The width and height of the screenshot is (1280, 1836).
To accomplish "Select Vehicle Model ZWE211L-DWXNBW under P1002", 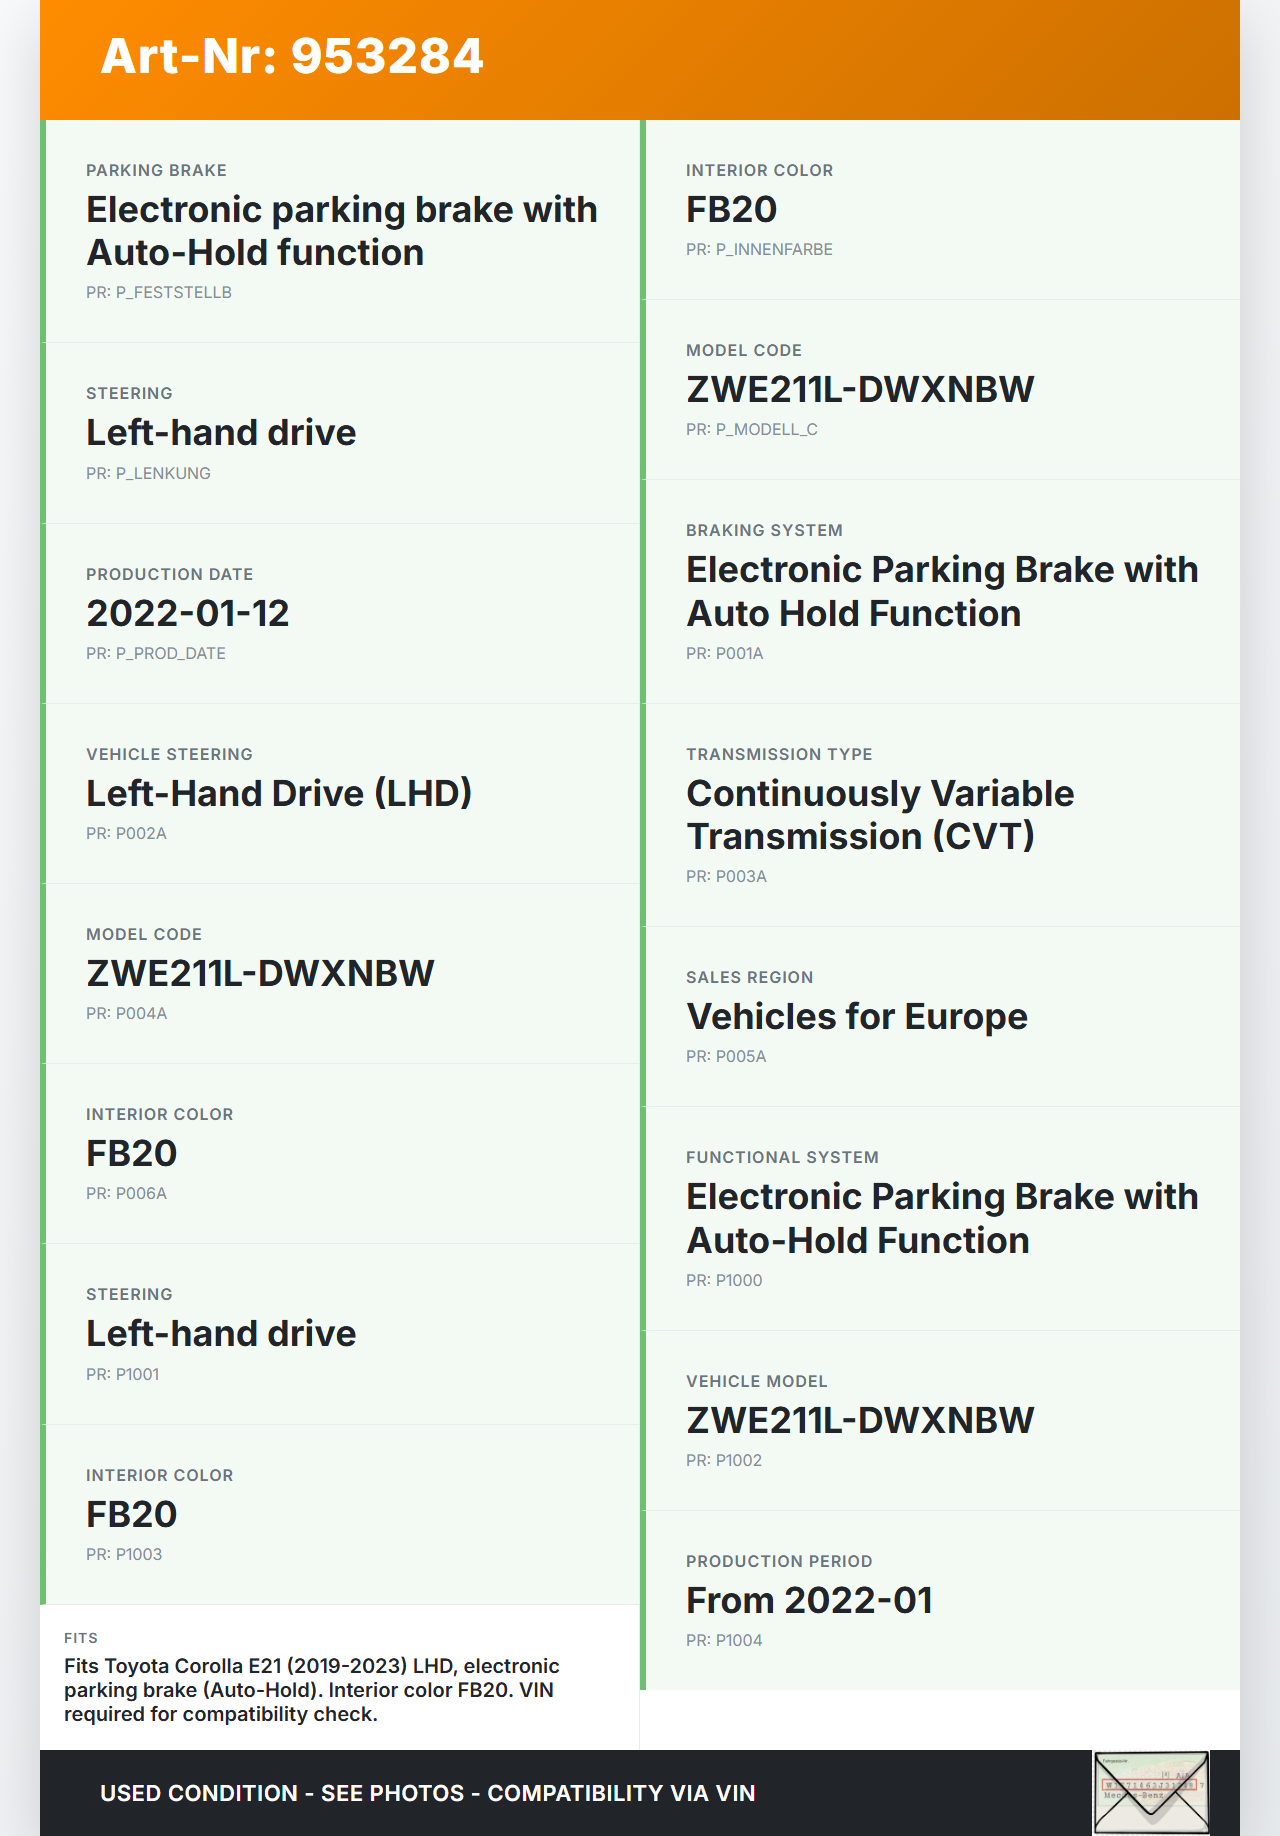I will pyautogui.click(x=860, y=1420).
